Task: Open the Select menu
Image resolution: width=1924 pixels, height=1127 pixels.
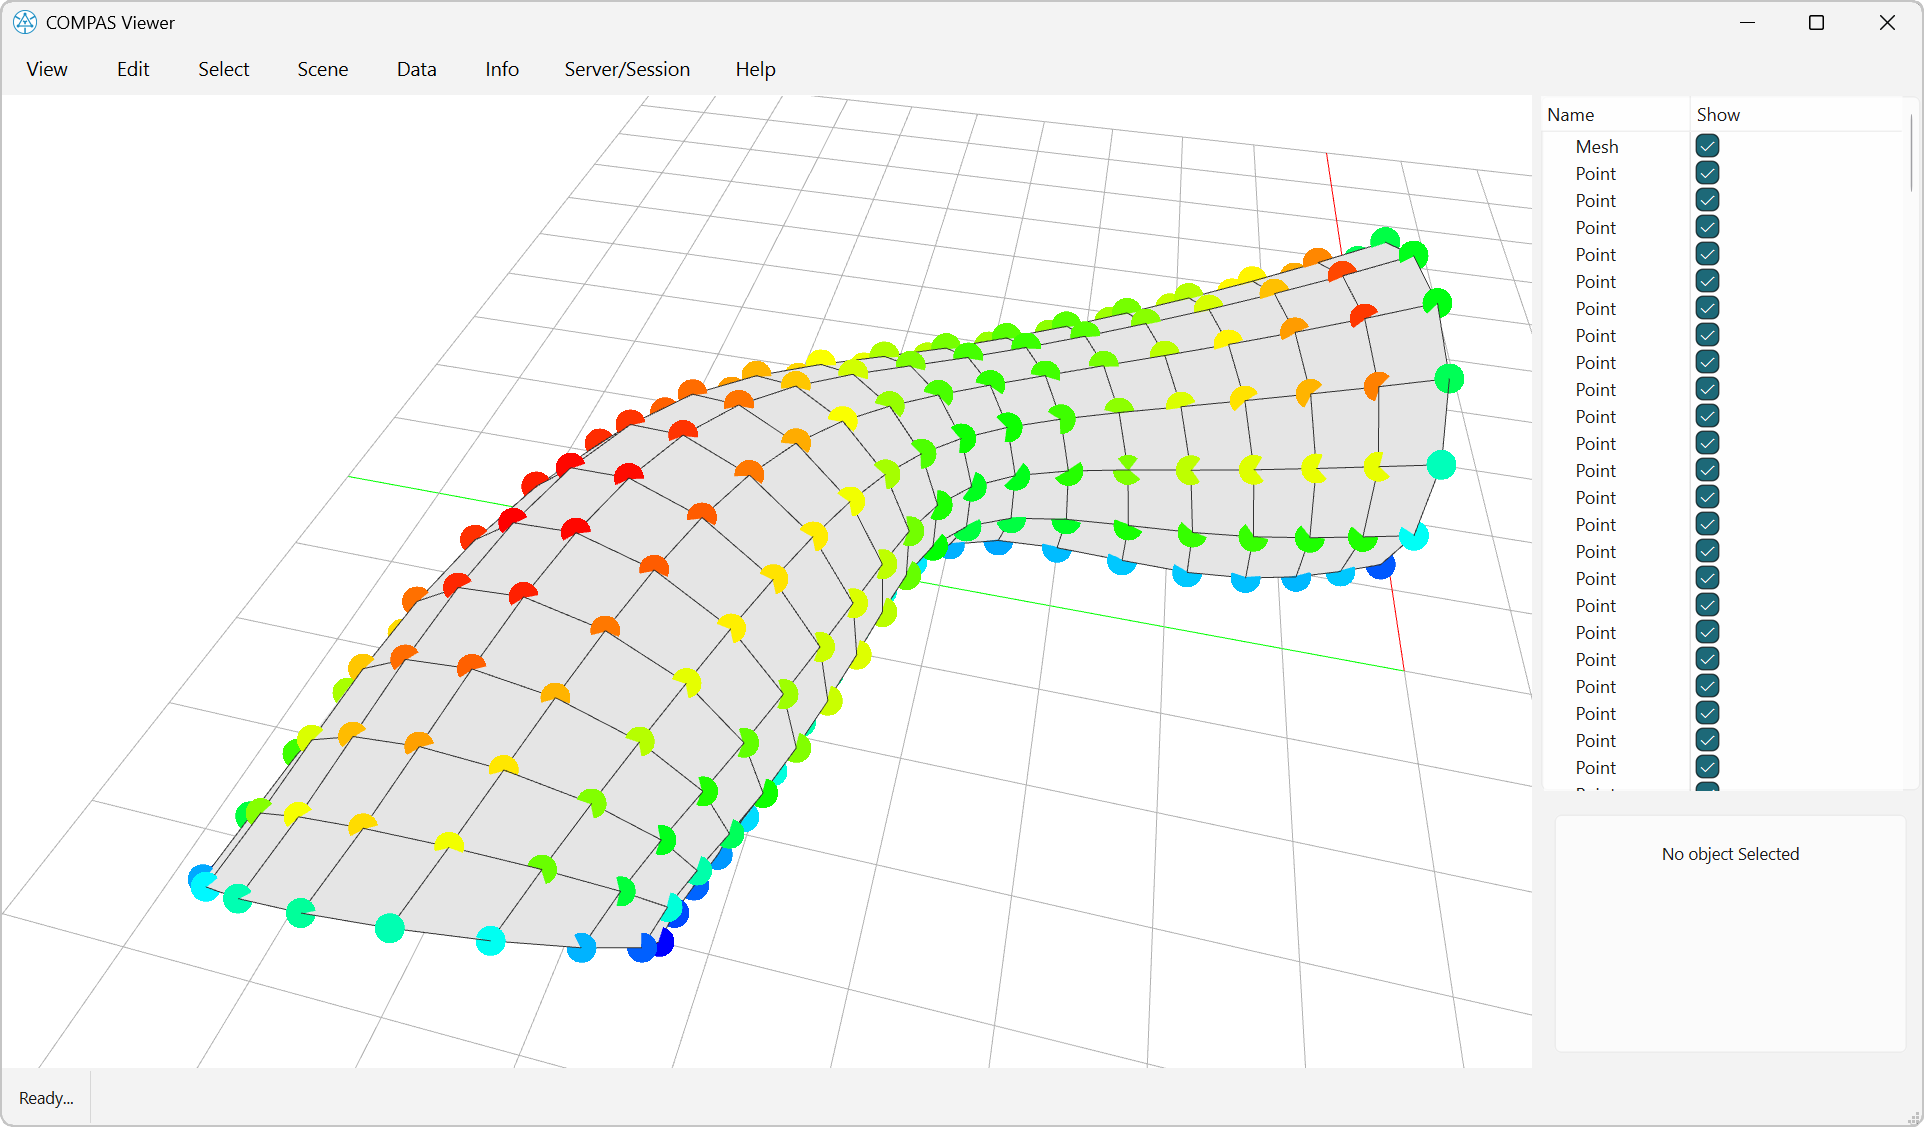Action: click(x=223, y=69)
